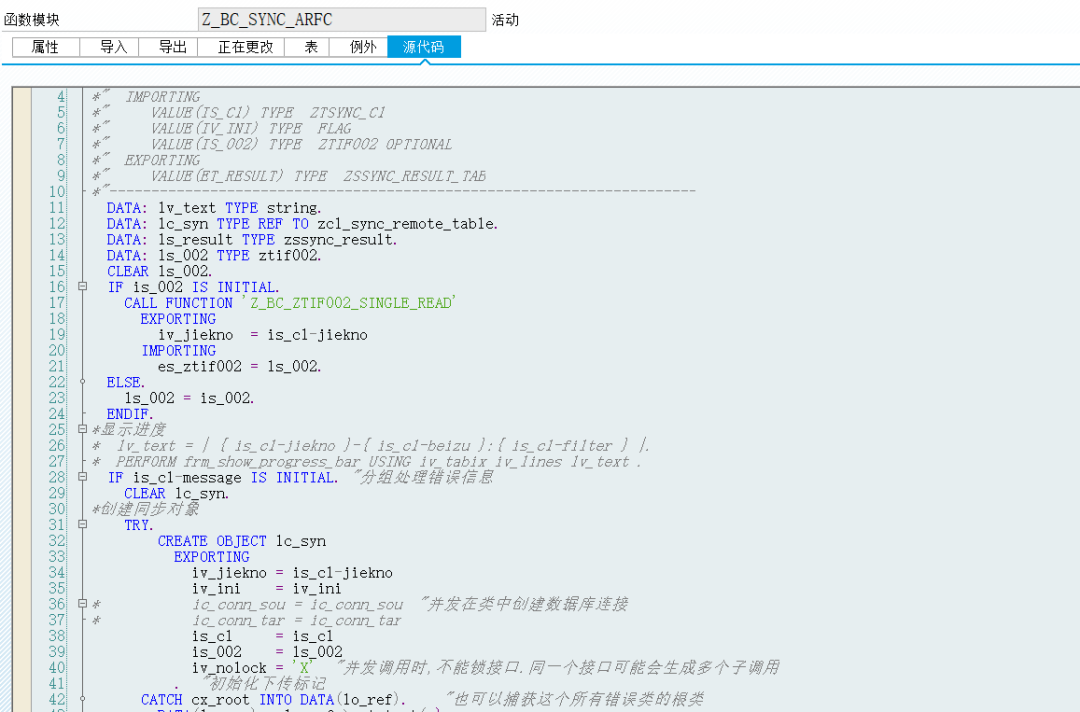Click the ENDIF keyword on line 24
1080x712 pixels.
coord(130,414)
